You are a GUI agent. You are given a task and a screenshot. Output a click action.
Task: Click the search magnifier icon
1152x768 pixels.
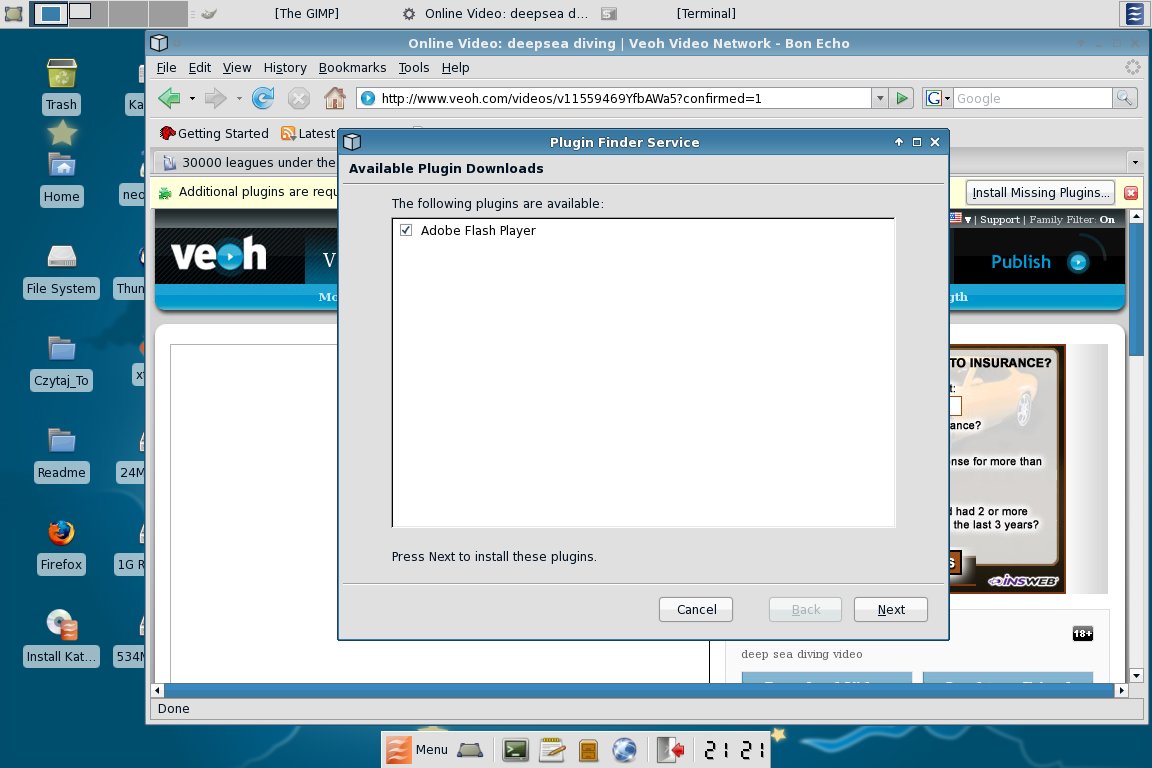pyautogui.click(x=1124, y=98)
